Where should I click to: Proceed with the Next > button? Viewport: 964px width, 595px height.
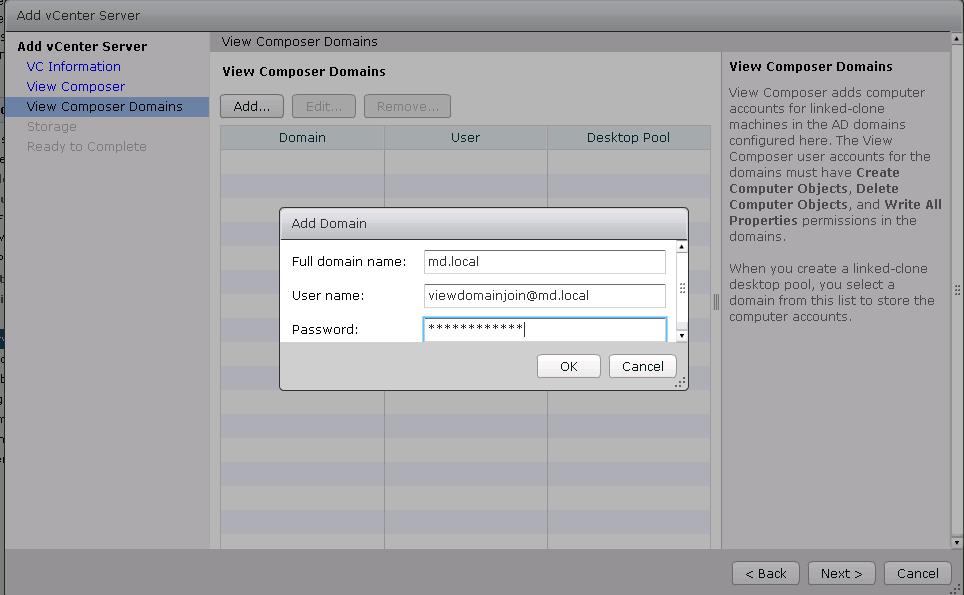click(841, 573)
